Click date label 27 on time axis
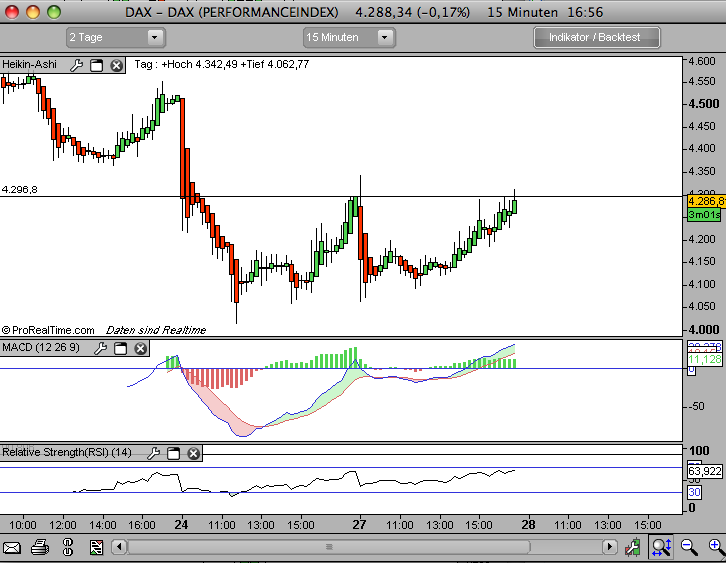Screen dimensions: 726x563 click(x=359, y=525)
